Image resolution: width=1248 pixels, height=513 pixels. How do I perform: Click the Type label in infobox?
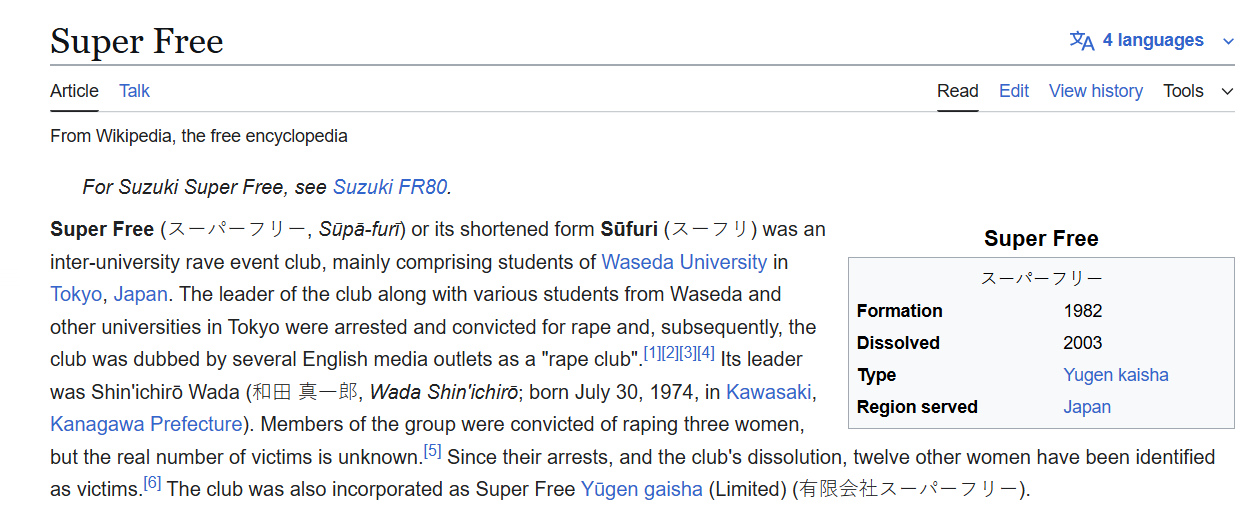[x=876, y=375]
